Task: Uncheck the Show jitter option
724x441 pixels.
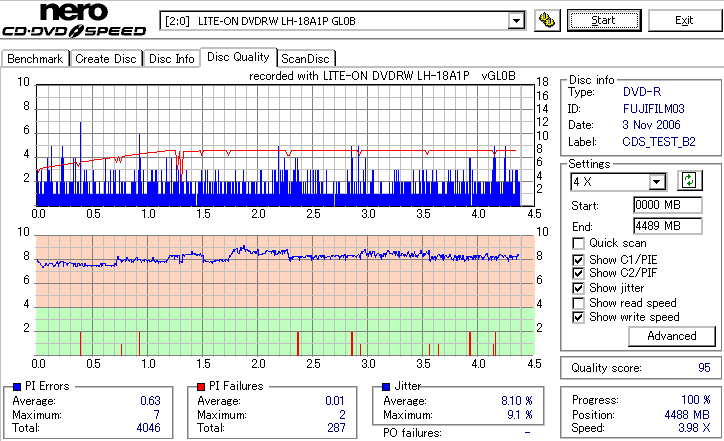Action: coord(578,288)
